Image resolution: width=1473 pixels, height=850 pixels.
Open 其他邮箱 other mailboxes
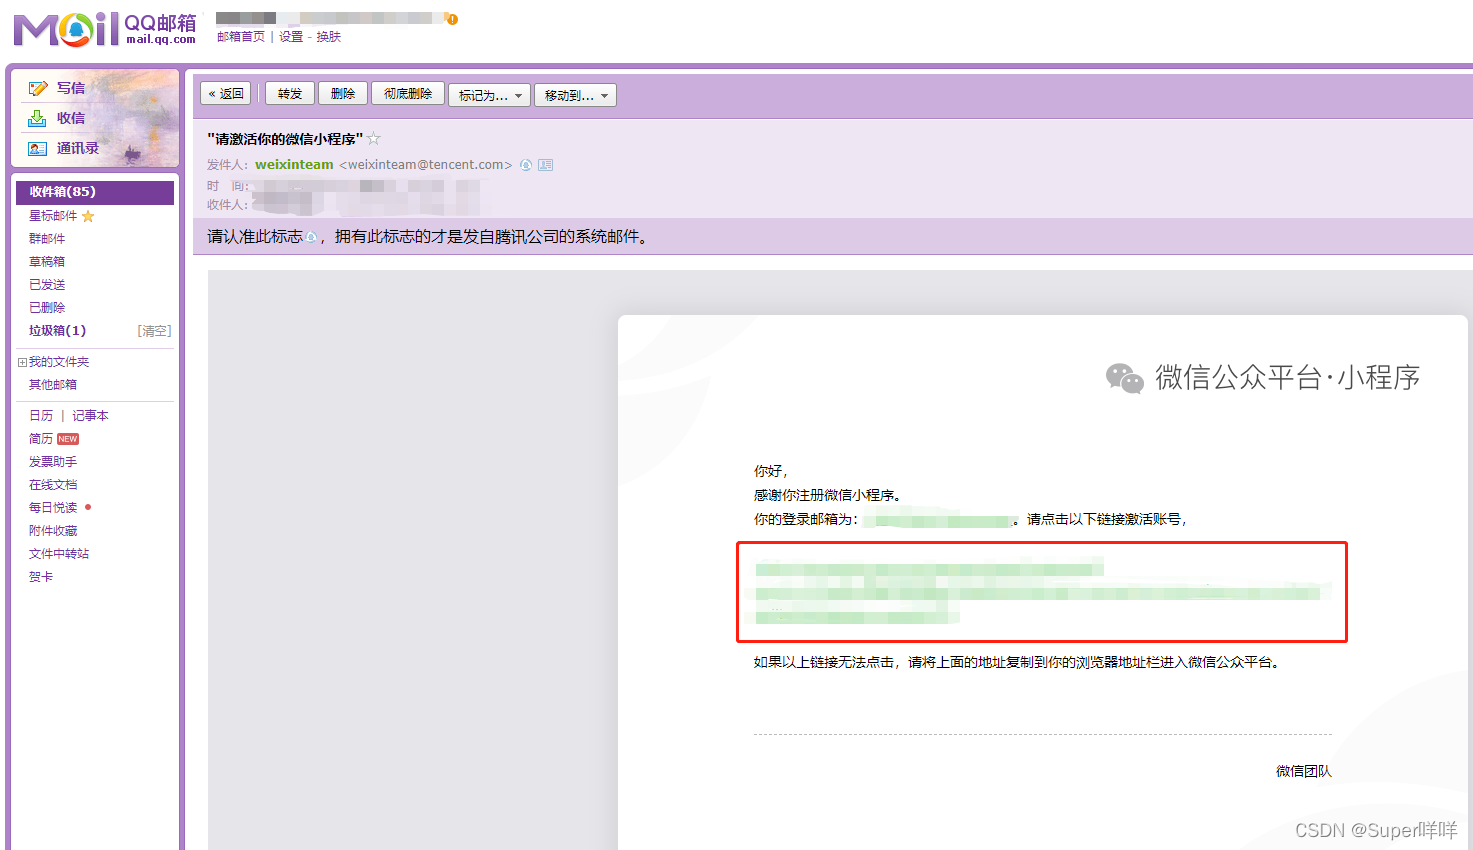tap(53, 385)
